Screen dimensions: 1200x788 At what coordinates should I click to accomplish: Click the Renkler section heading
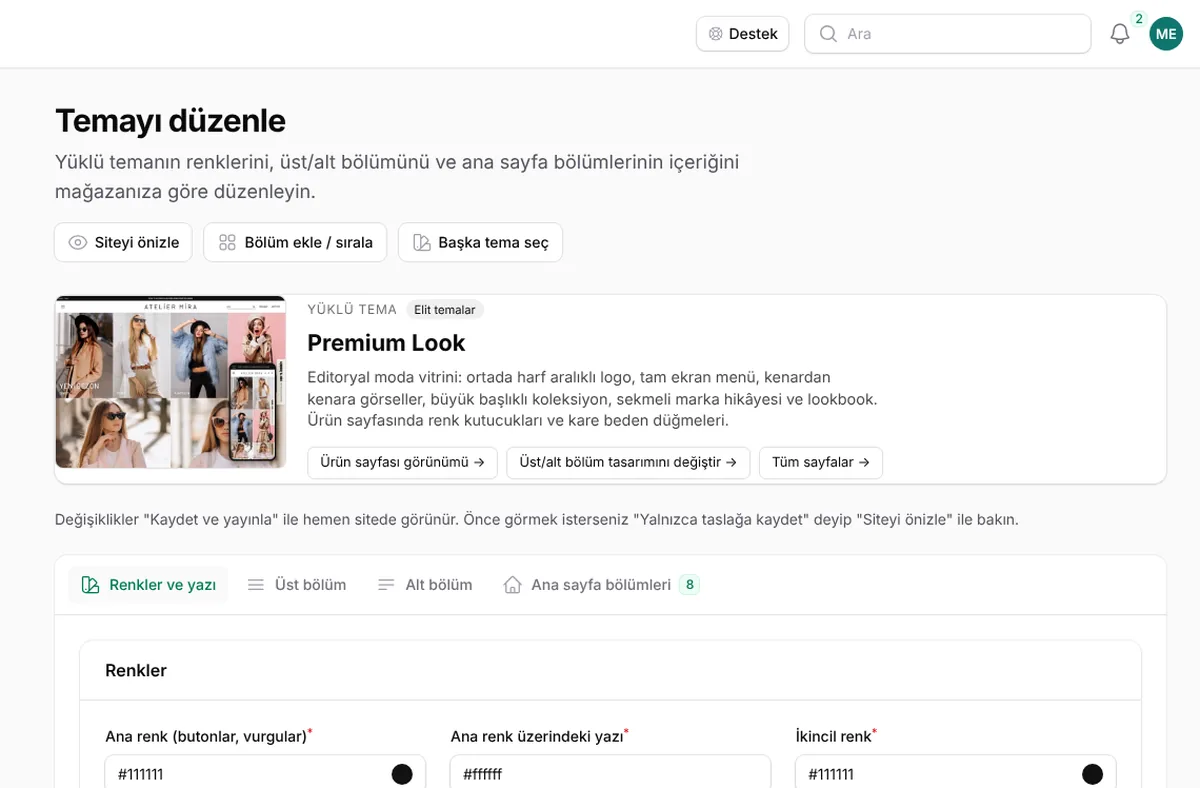click(136, 671)
